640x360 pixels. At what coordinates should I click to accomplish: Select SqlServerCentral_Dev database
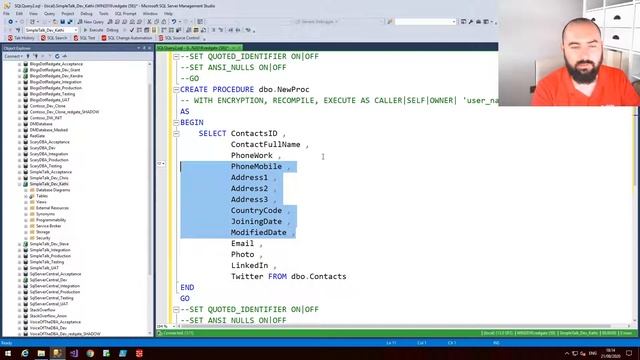48,280
